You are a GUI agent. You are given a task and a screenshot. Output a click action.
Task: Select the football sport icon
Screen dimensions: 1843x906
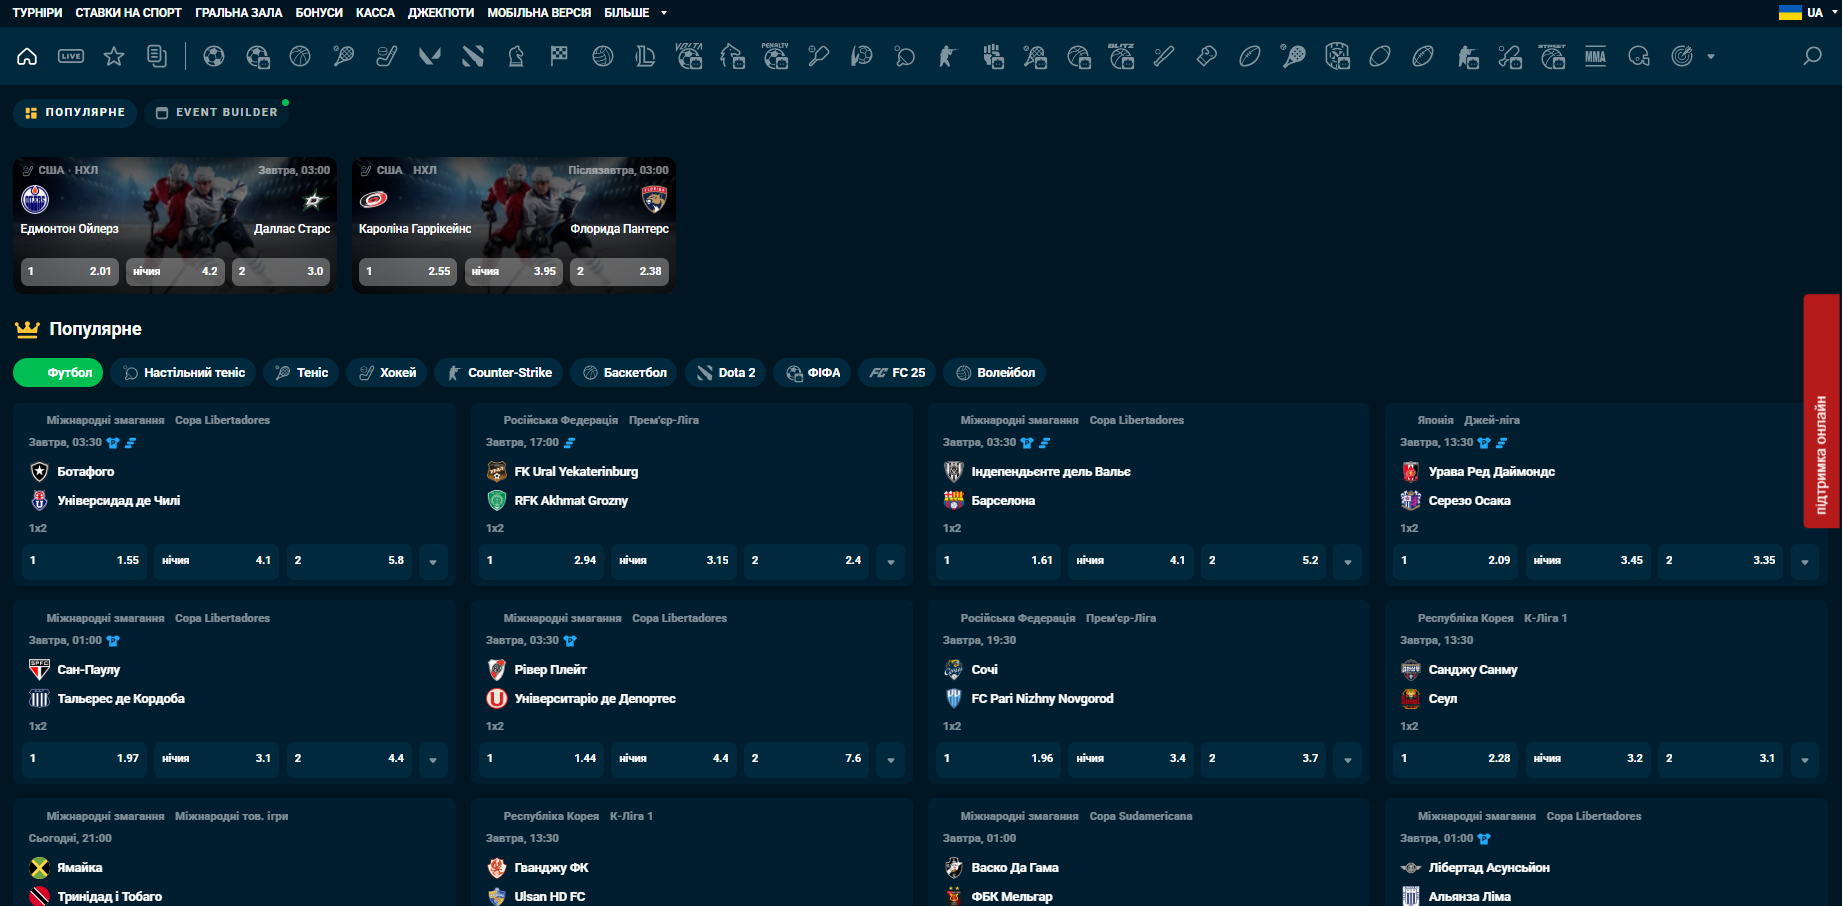[214, 56]
